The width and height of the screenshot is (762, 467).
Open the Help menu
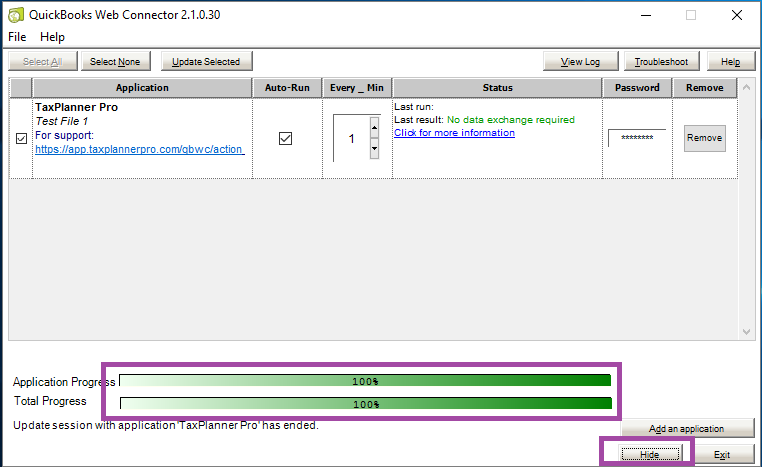52,37
